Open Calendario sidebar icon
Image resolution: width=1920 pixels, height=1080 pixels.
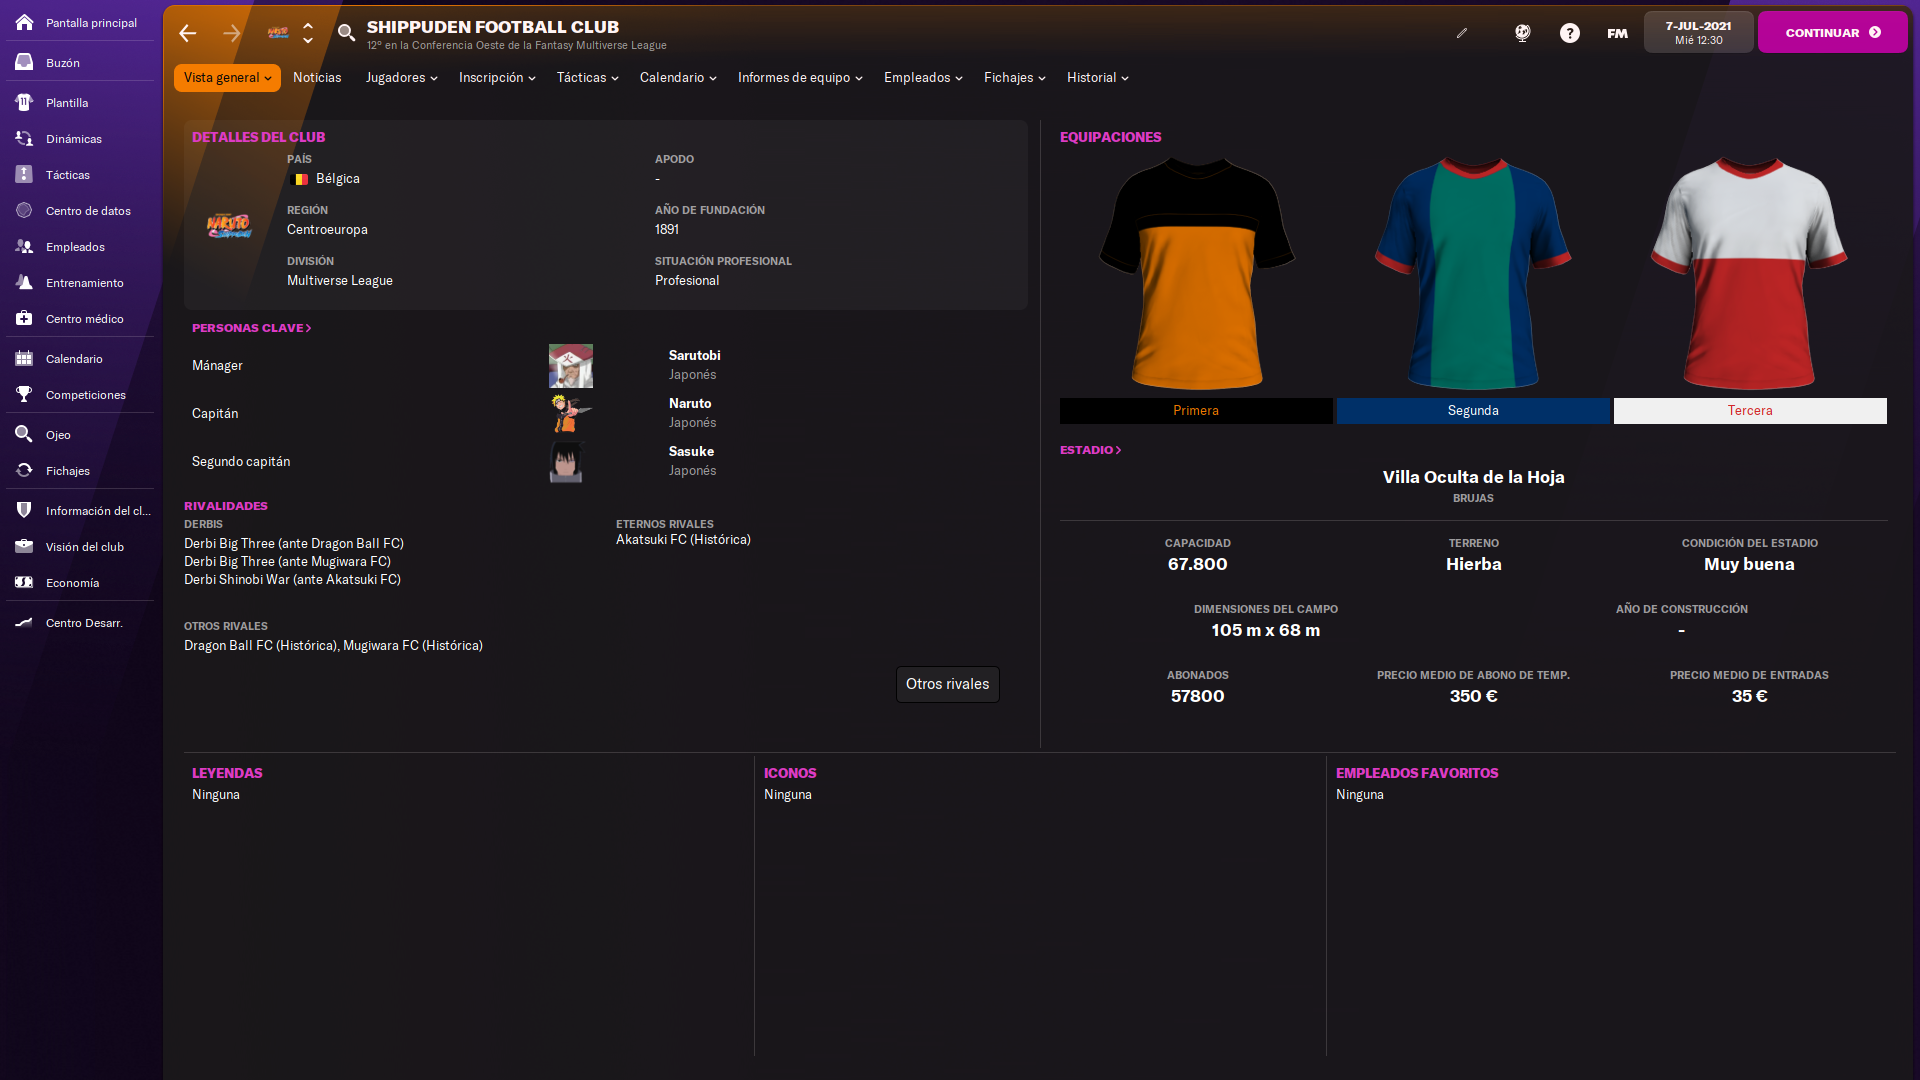tap(24, 358)
